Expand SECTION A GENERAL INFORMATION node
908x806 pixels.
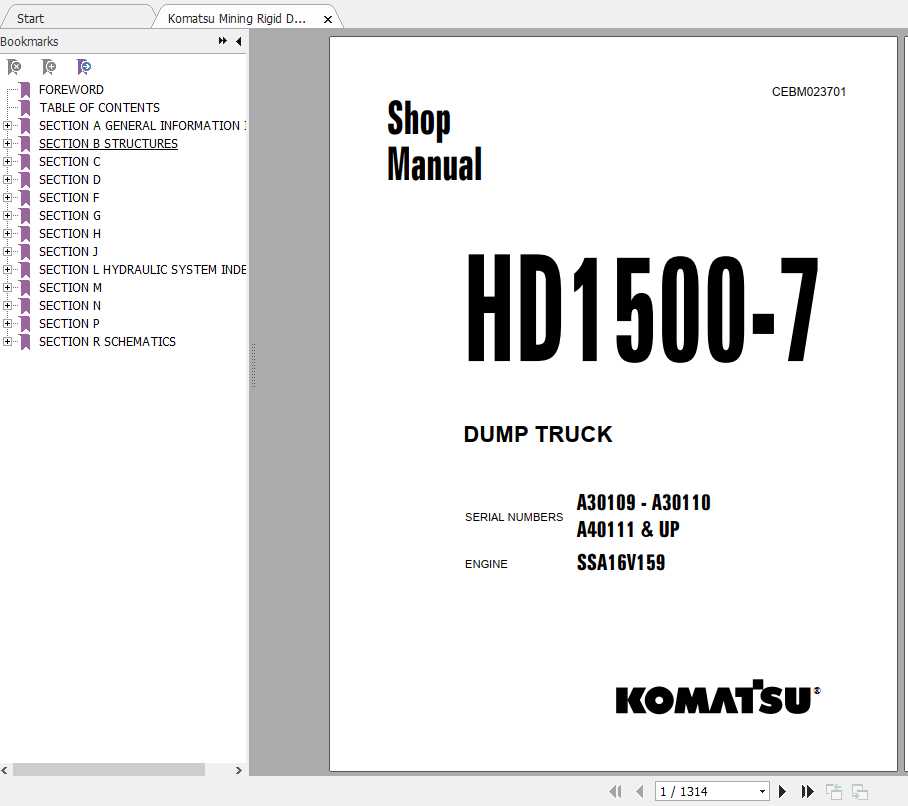point(7,126)
